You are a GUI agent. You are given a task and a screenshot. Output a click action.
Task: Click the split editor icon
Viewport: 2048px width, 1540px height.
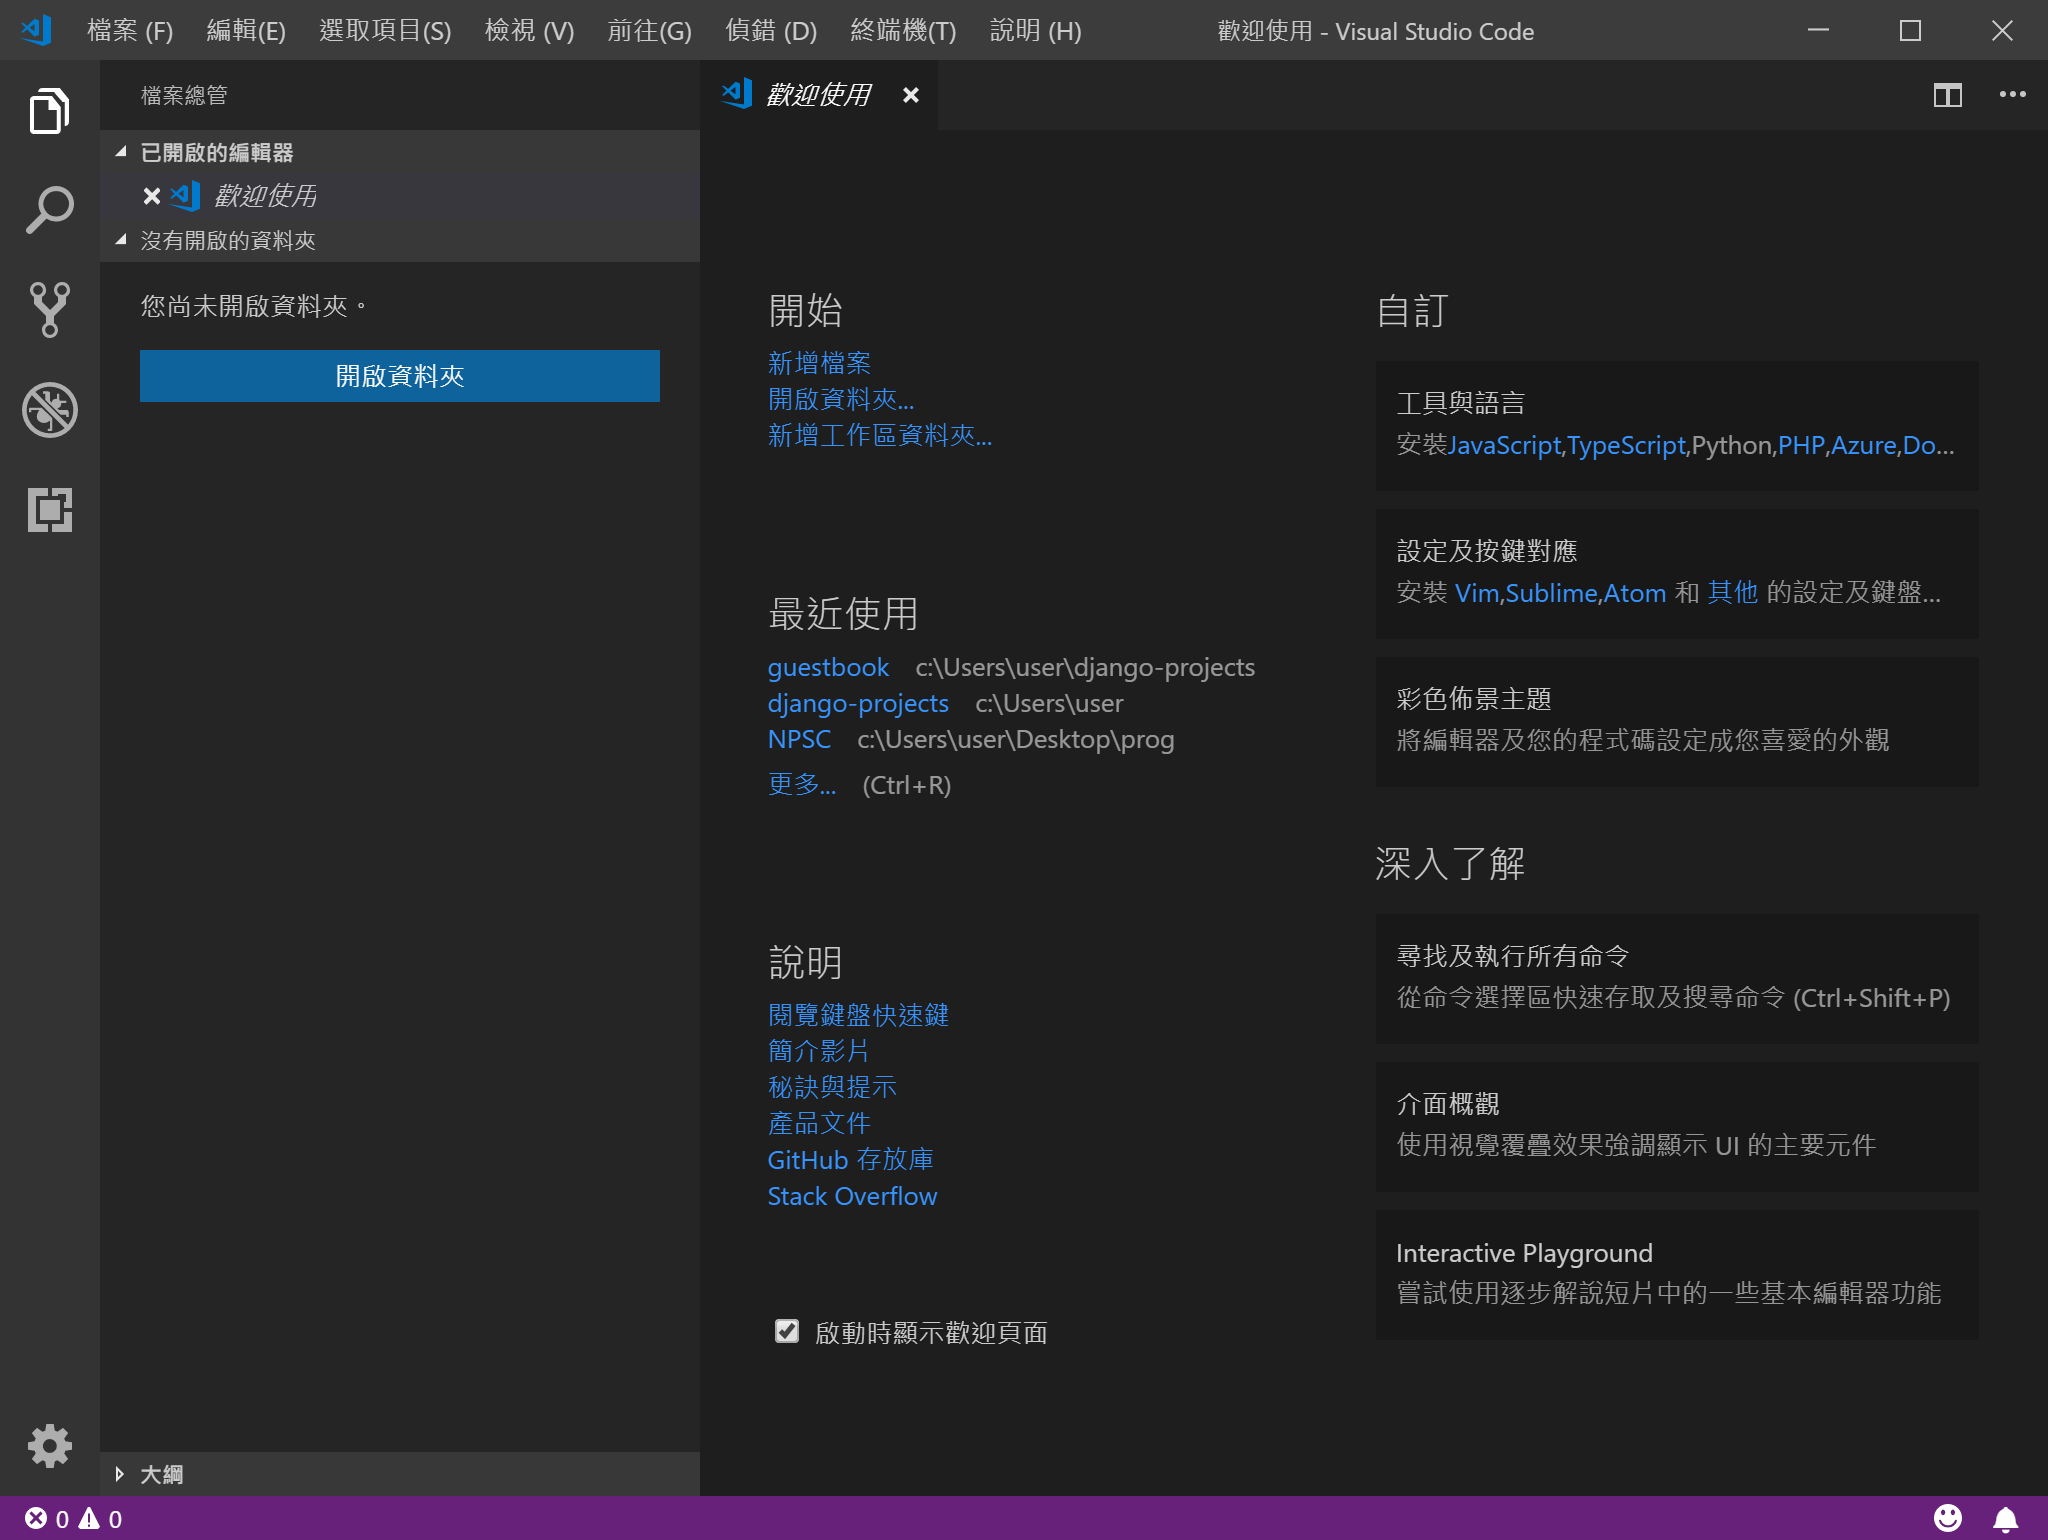[1947, 95]
